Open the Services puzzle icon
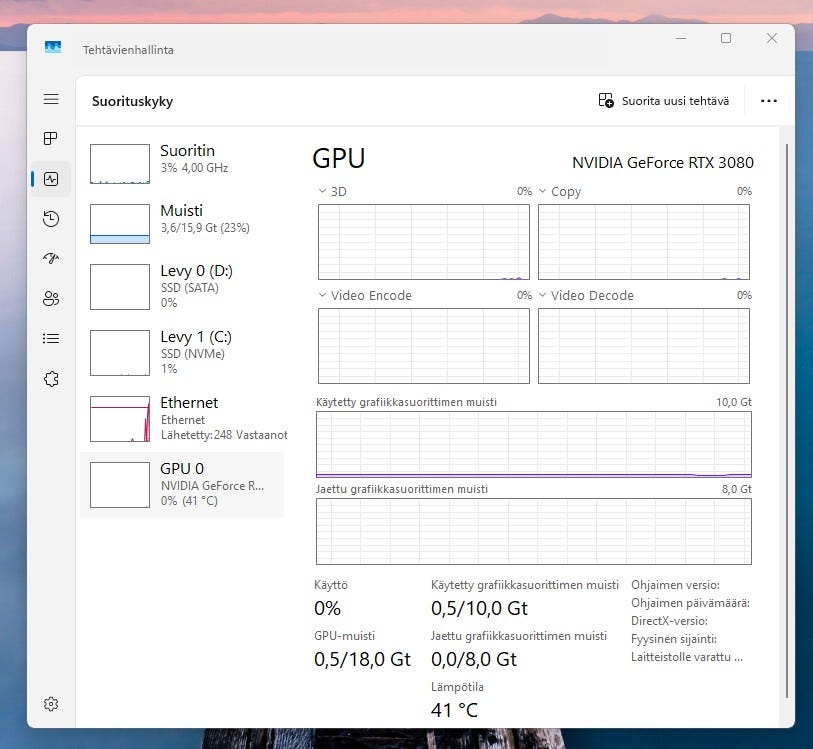This screenshot has width=813, height=749. click(x=51, y=379)
